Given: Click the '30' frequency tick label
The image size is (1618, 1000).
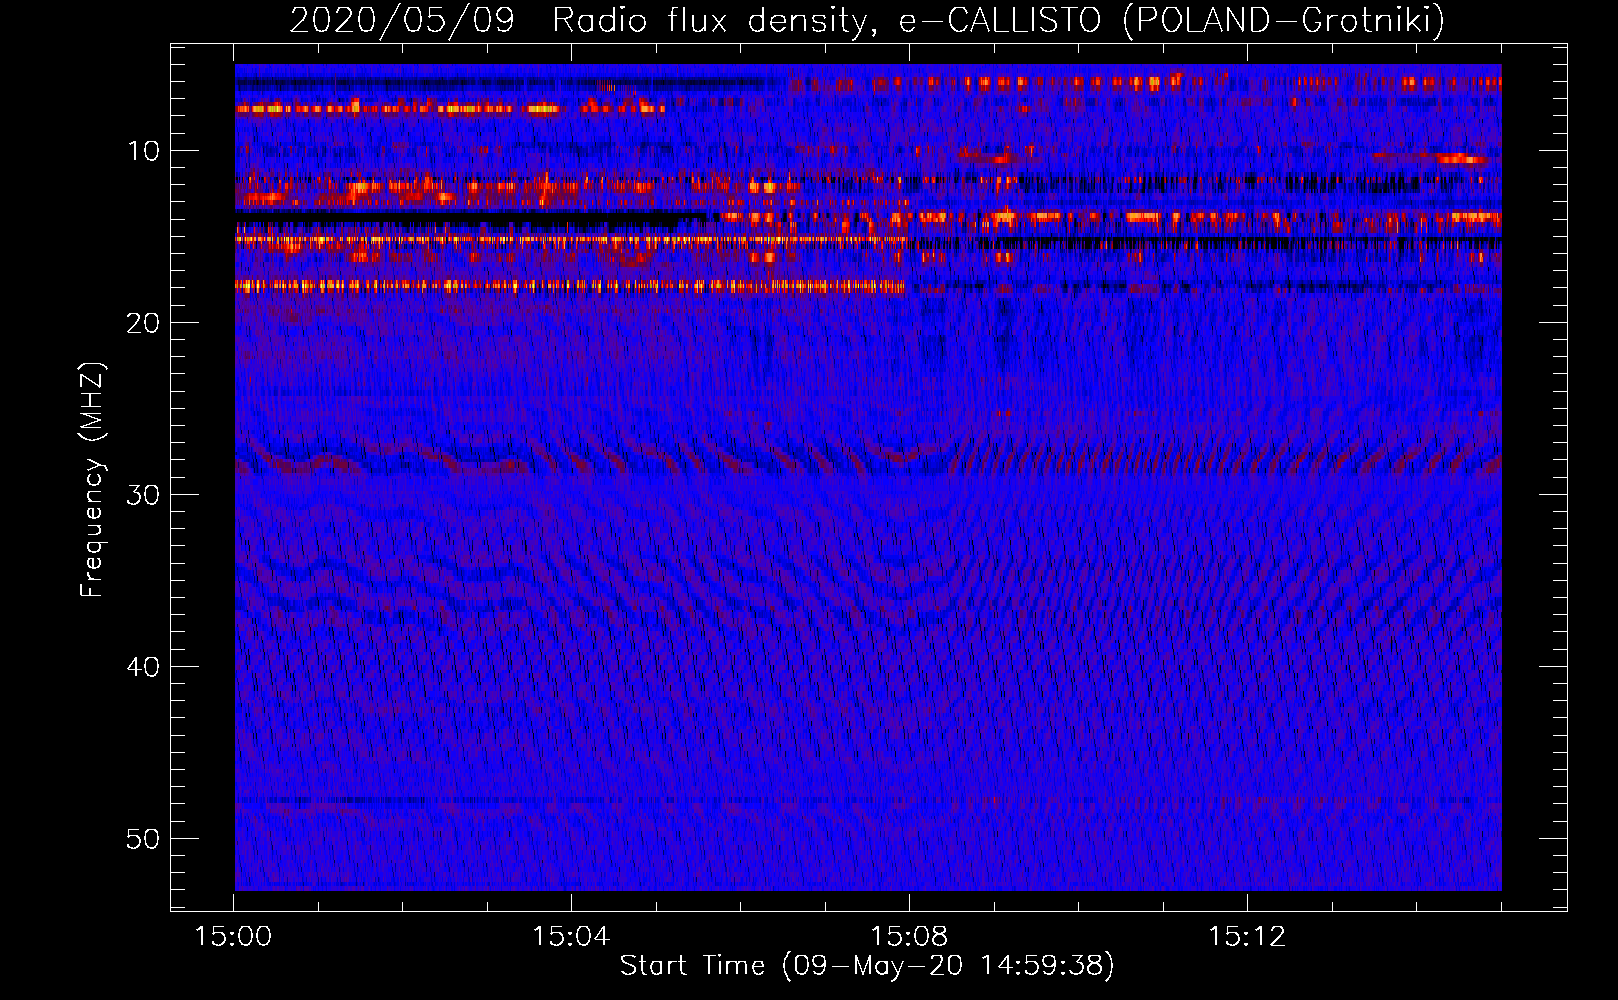Looking at the screenshot, I should tap(144, 495).
